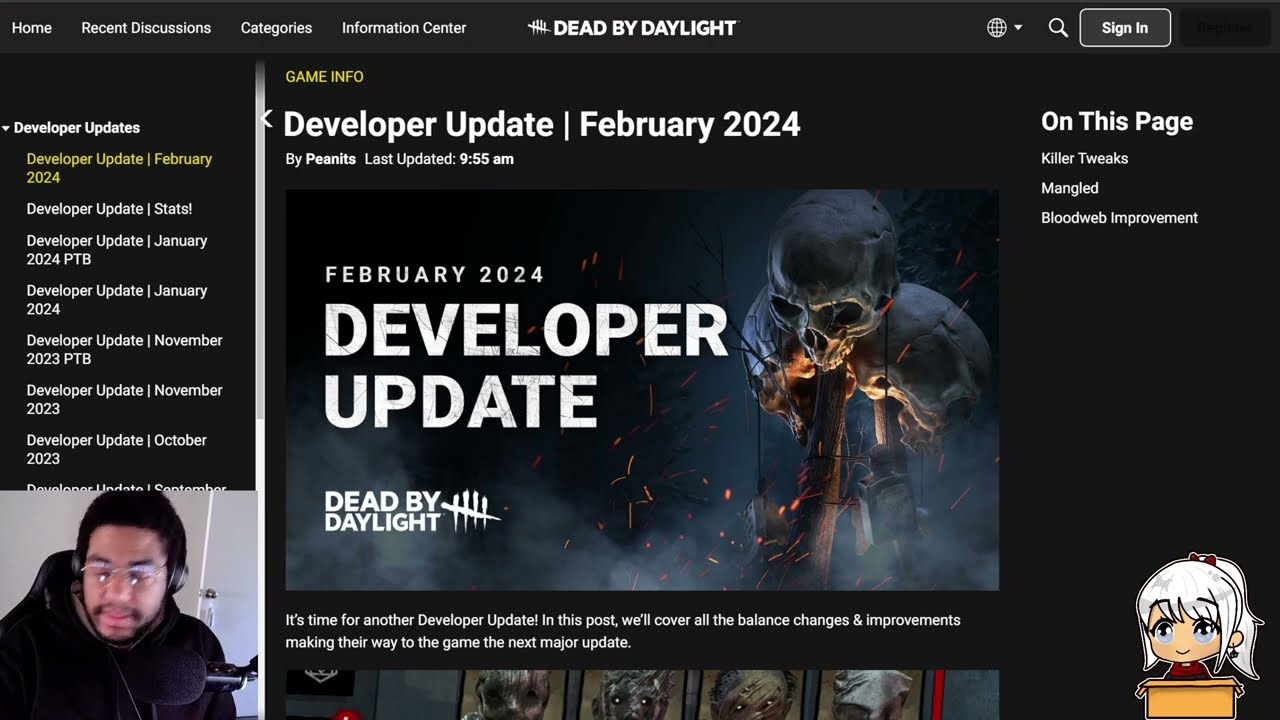Open the sidebar Developer Update | January 2024 entry without PTB
1280x720 pixels.
point(117,300)
